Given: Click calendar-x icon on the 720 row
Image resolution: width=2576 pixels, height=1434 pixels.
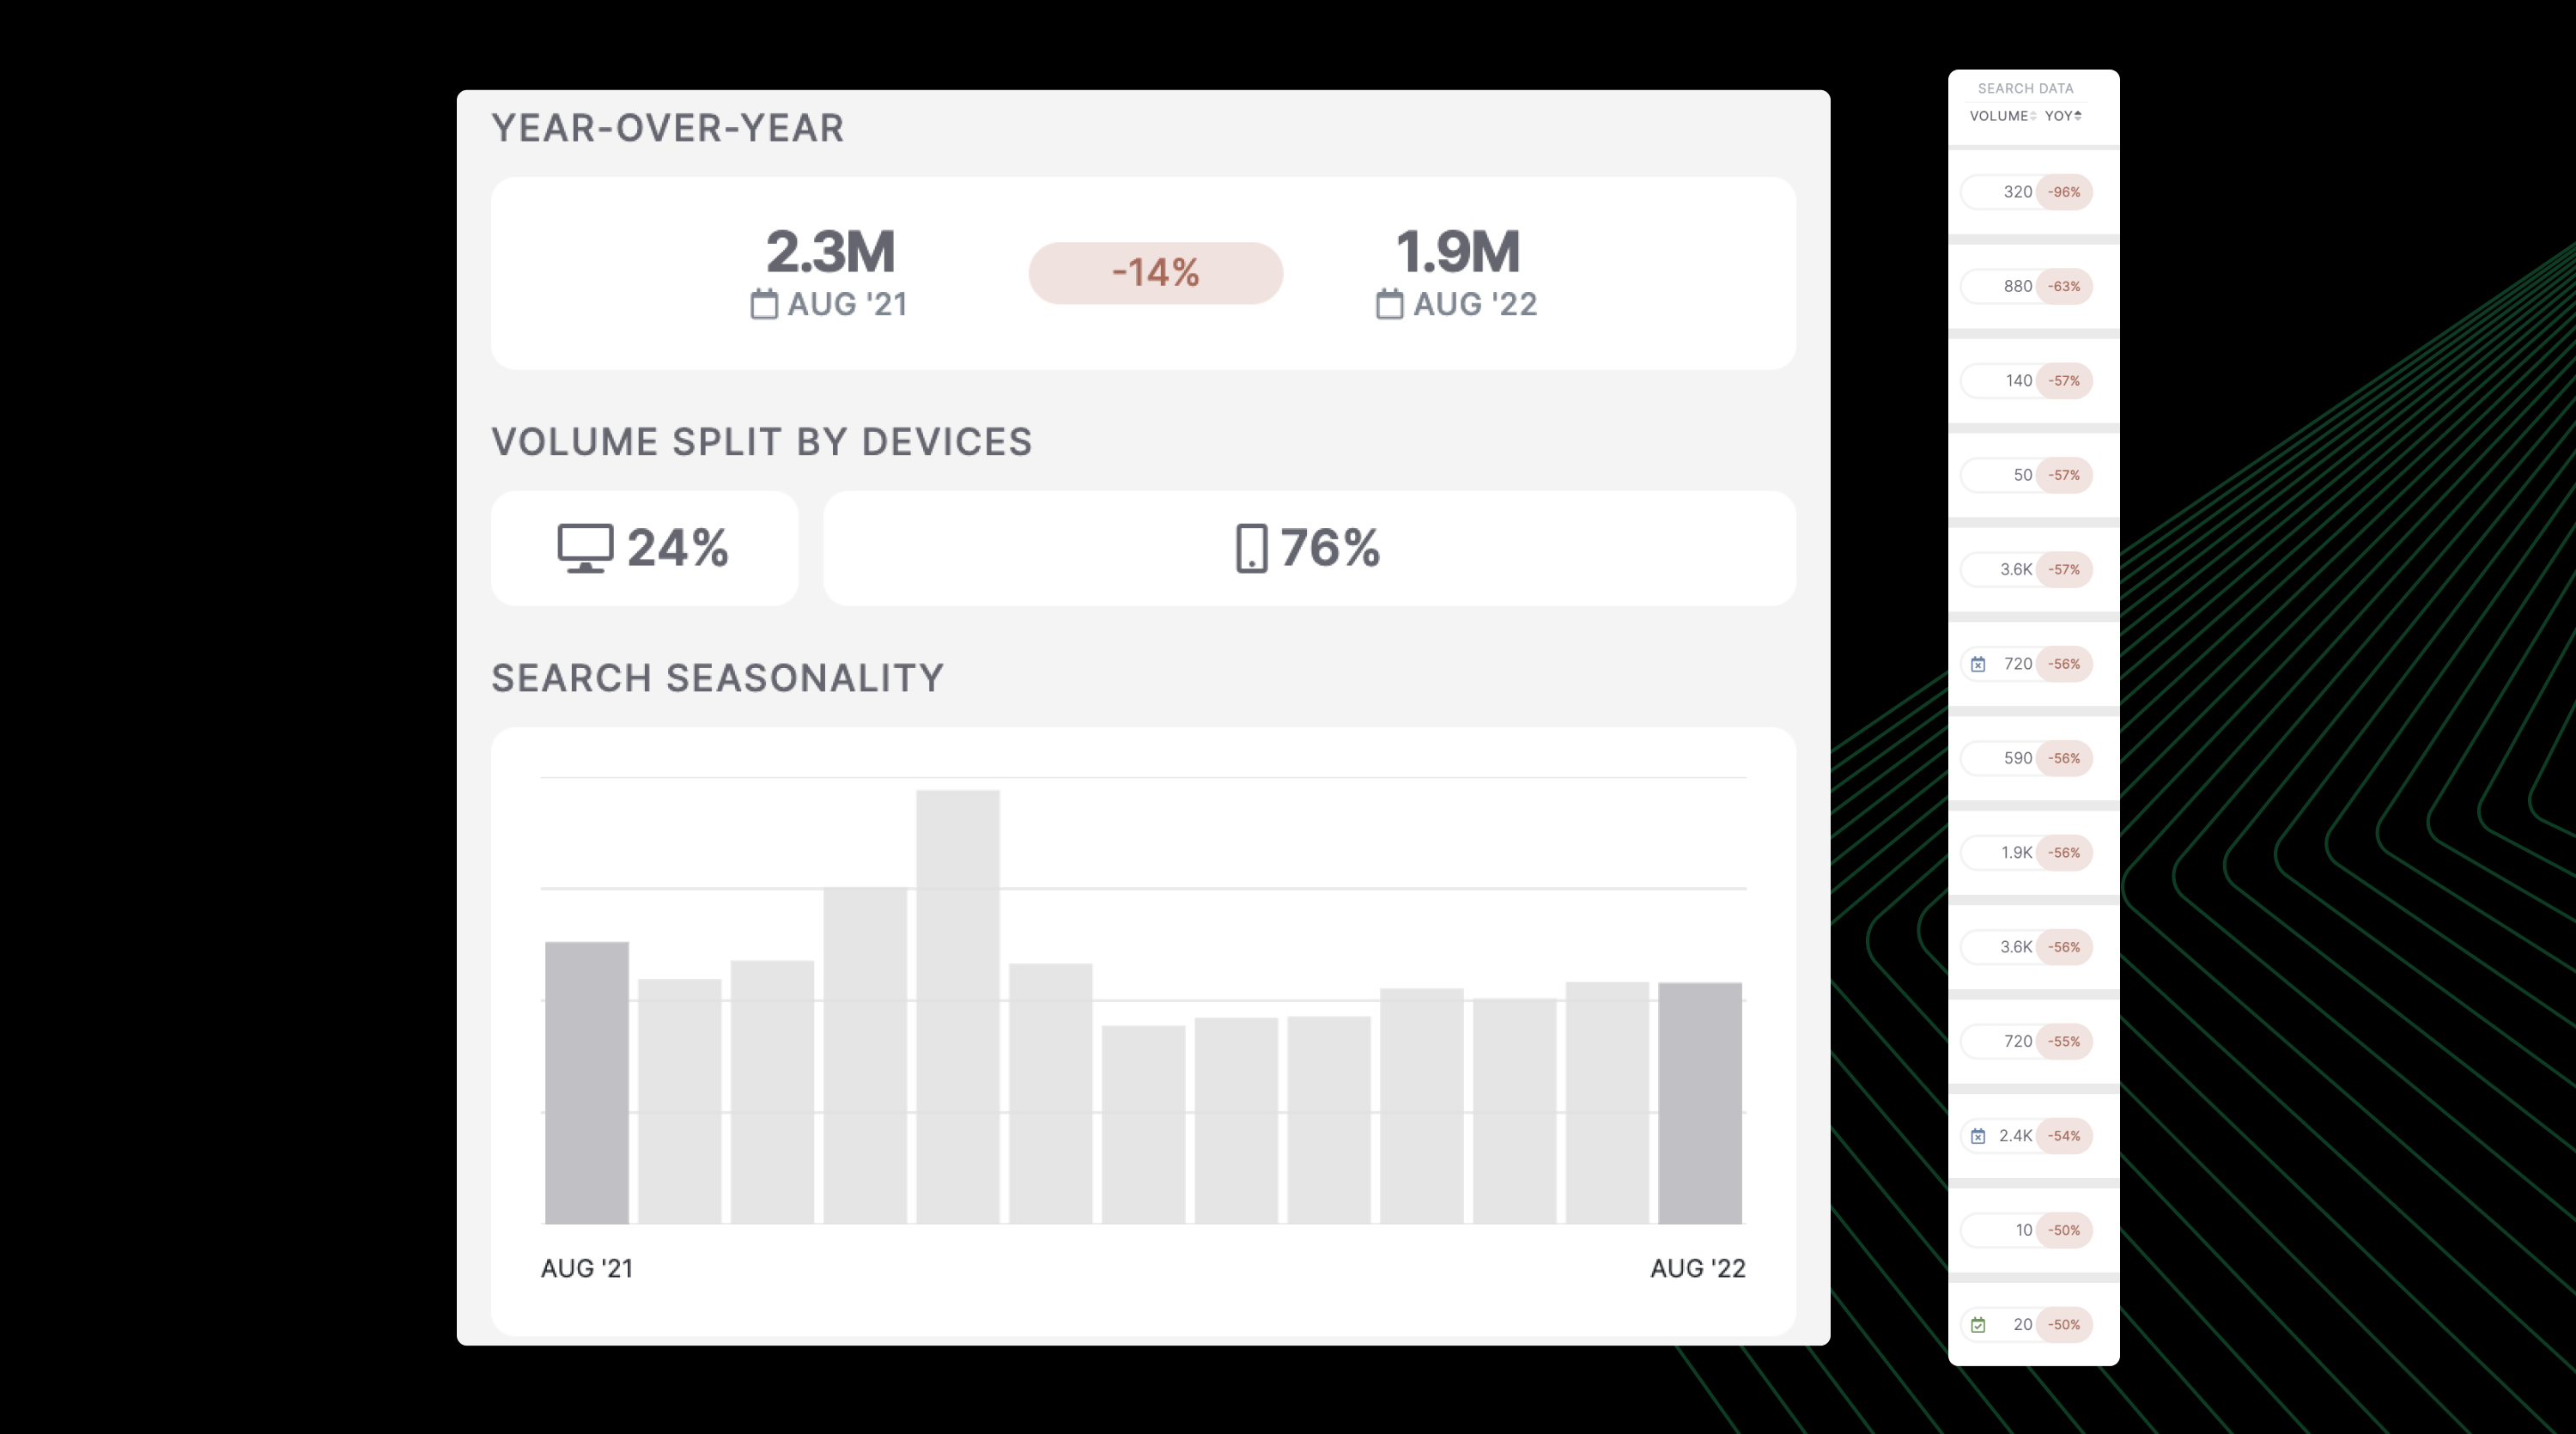Looking at the screenshot, I should point(1978,664).
